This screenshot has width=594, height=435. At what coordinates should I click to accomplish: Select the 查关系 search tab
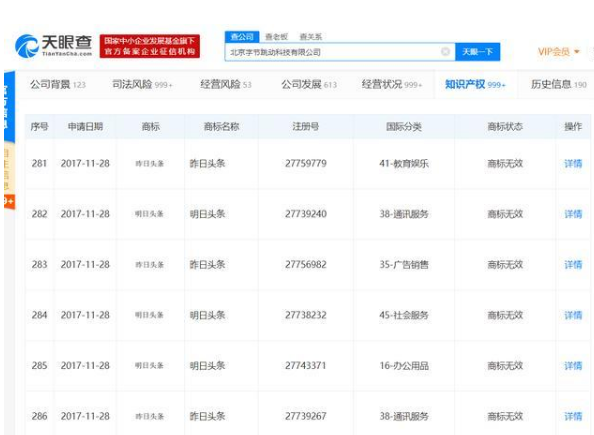point(311,37)
